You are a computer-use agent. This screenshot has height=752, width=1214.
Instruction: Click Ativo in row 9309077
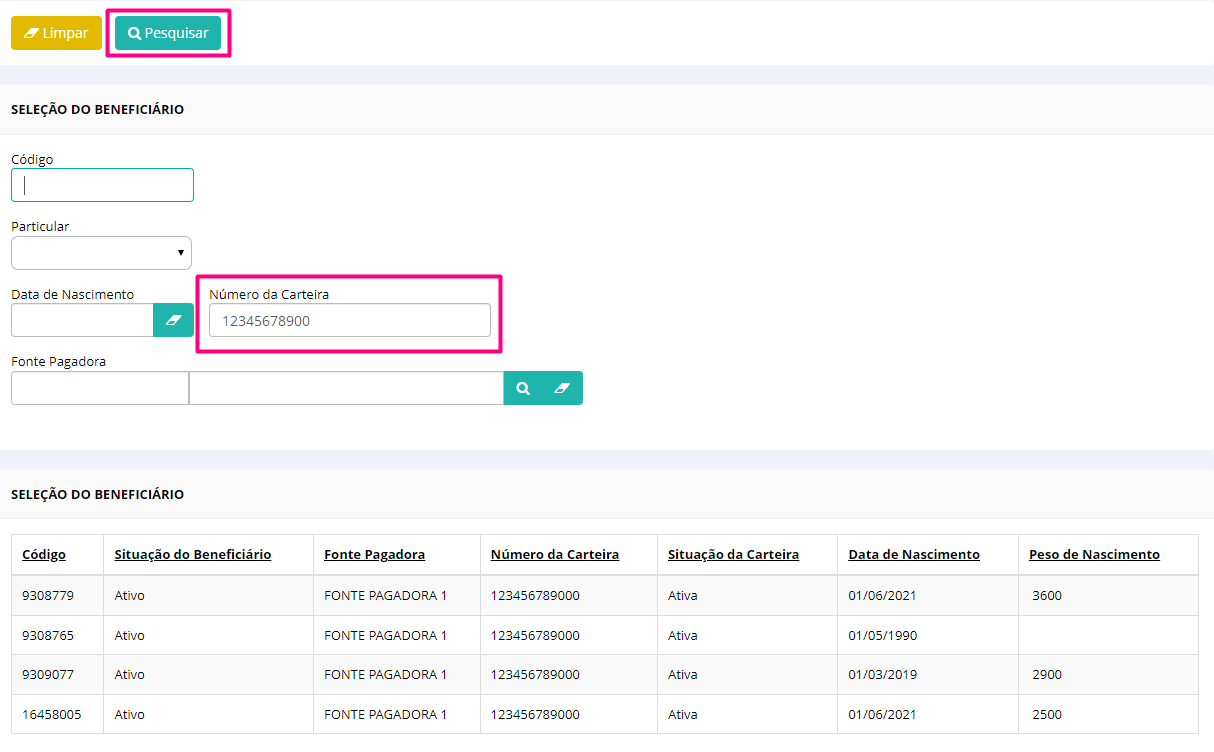(x=129, y=675)
